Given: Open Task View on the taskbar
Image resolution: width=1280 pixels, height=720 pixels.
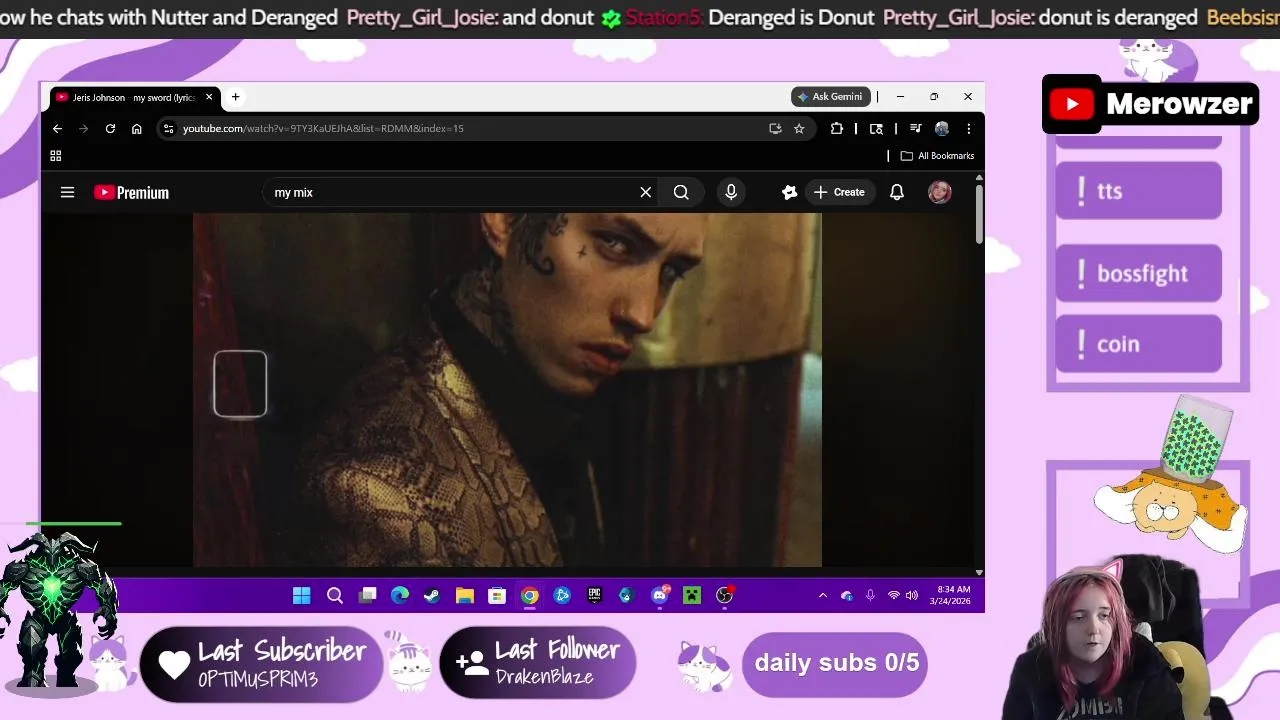Looking at the screenshot, I should [367, 596].
